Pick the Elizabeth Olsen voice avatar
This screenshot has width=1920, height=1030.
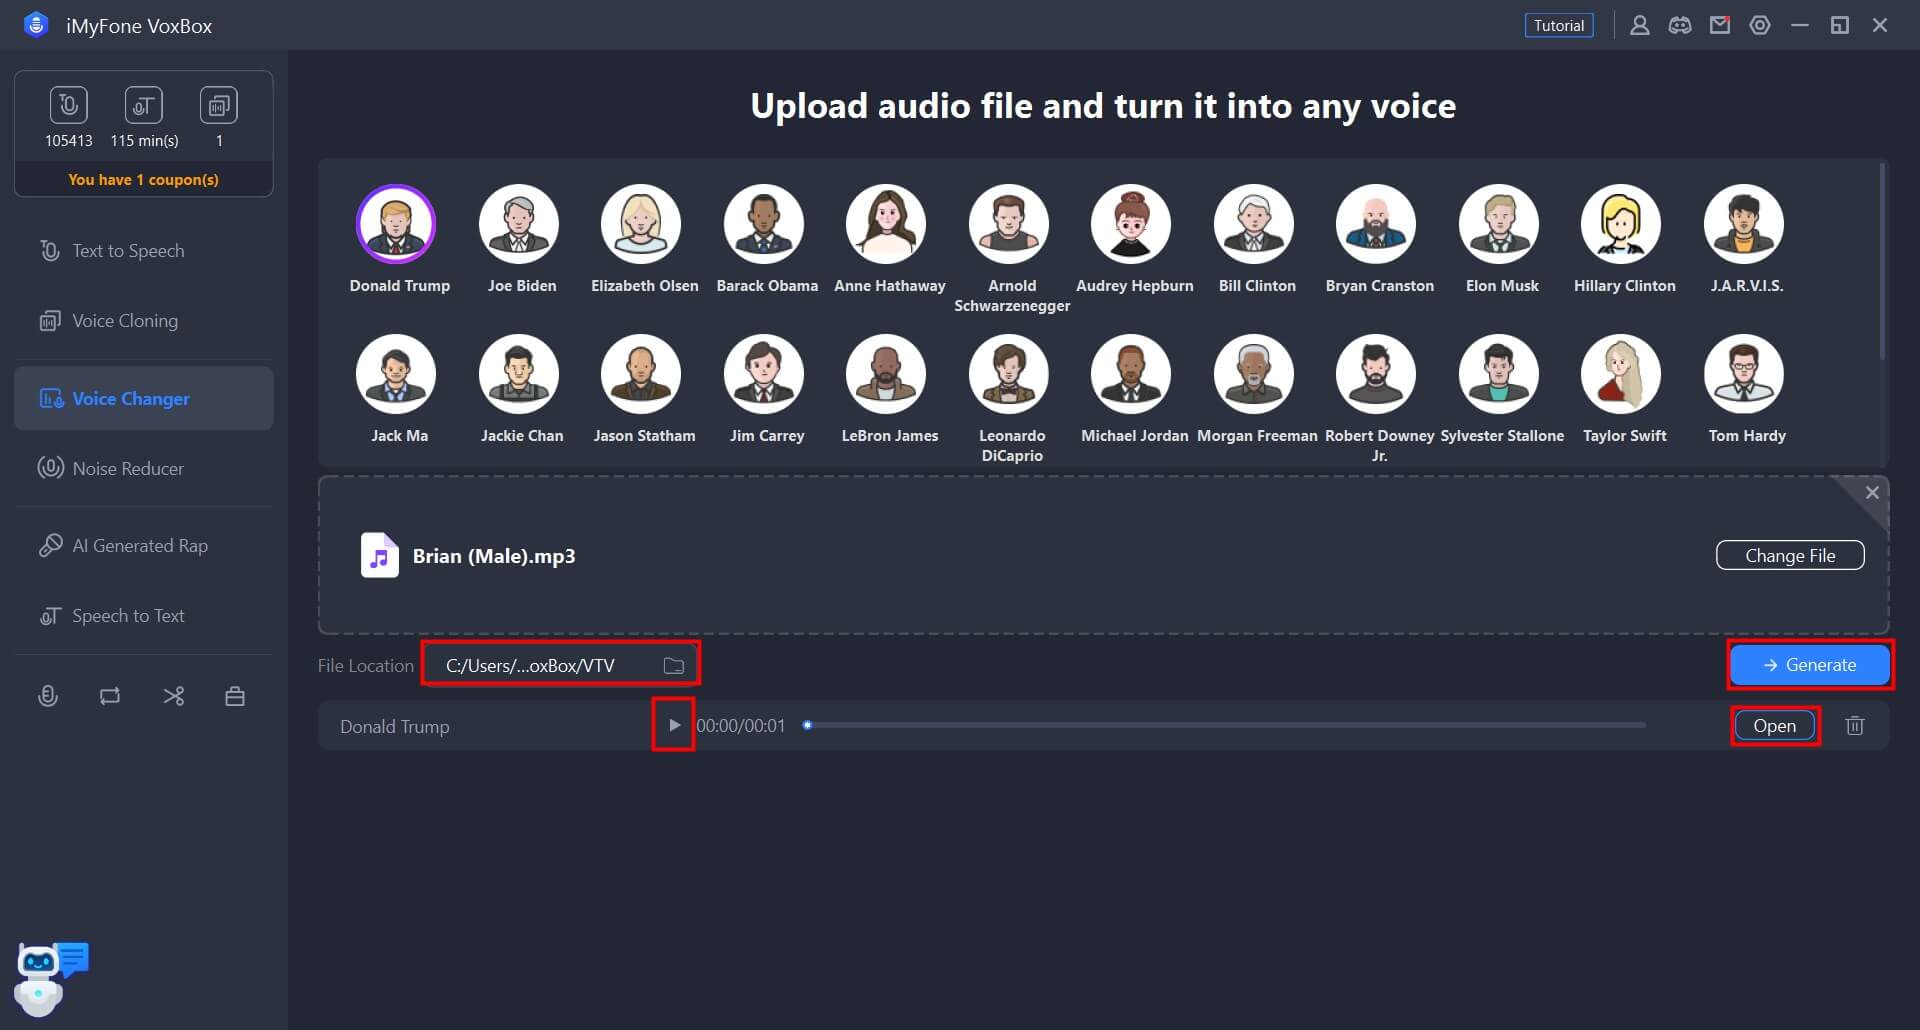pos(641,224)
